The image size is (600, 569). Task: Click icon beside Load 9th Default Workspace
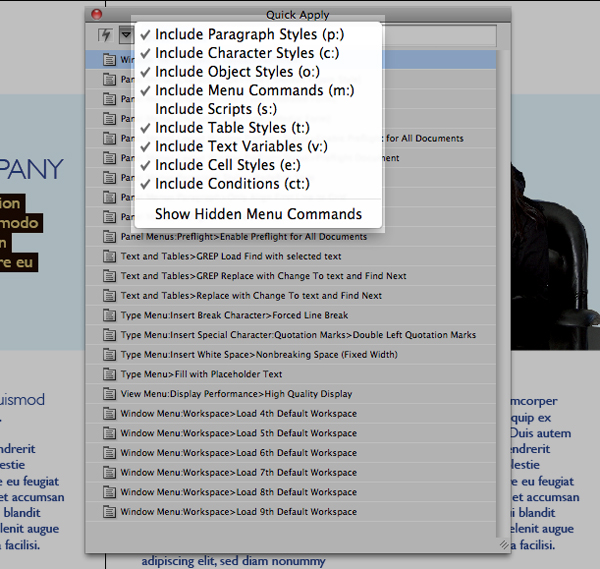[110, 512]
